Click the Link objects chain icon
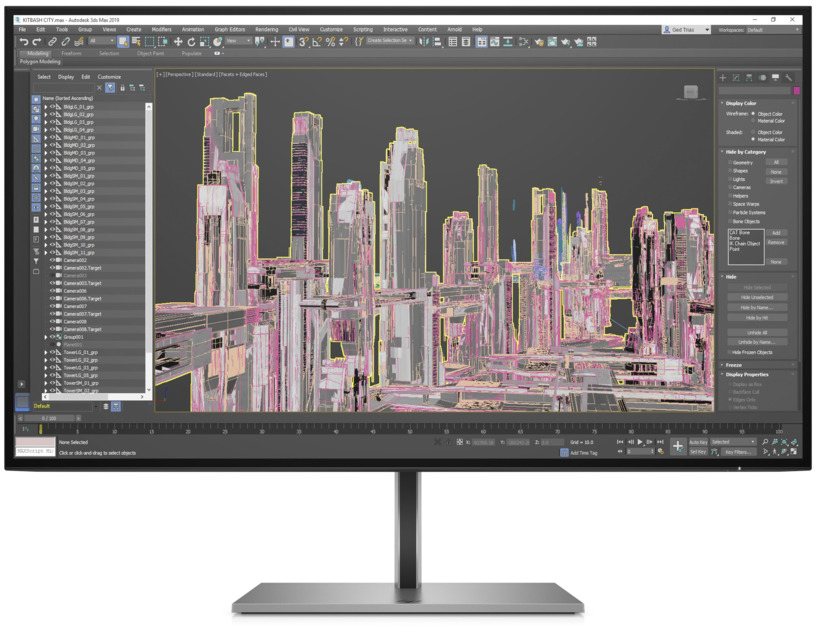The width and height of the screenshot is (820, 630). pos(53,42)
